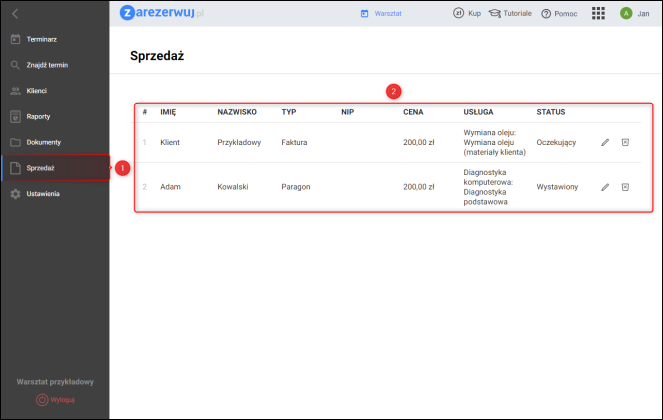Image resolution: width=663 pixels, height=420 pixels.
Task: Click 'Wystawiony' status cell
Action: pyautogui.click(x=557, y=187)
